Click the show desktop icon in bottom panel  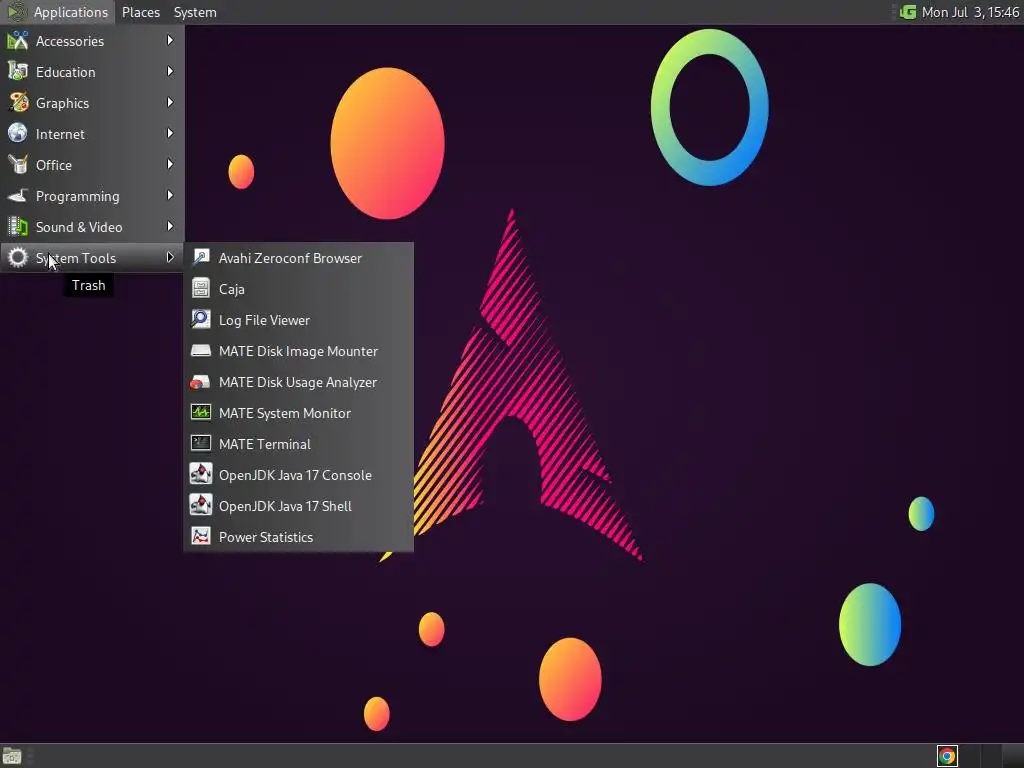pos(12,756)
